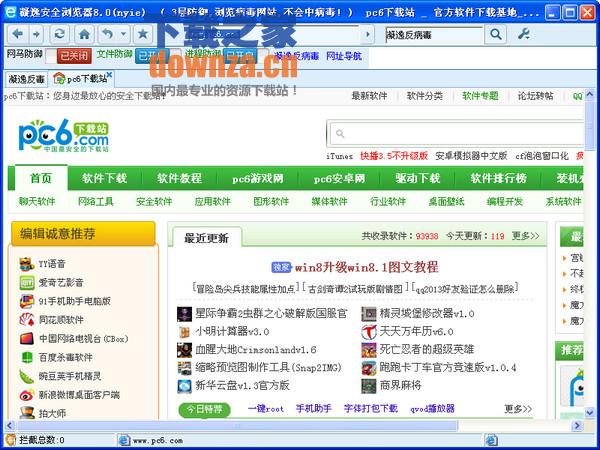Toggle the 文件防御 protection switch
This screenshot has height=450, width=600.
pos(158,56)
